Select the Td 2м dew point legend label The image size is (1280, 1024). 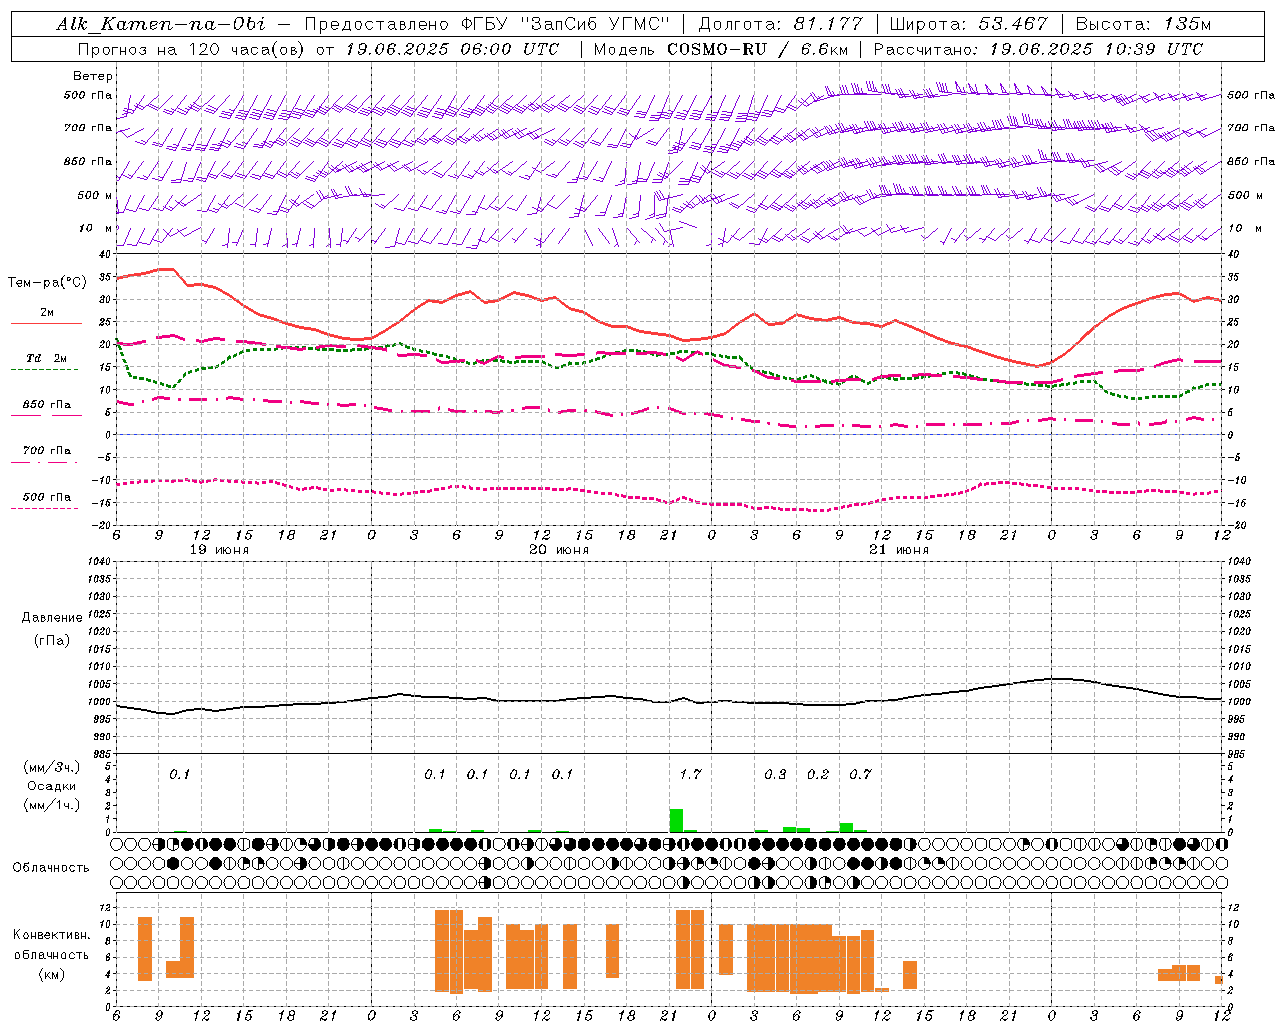[46, 358]
